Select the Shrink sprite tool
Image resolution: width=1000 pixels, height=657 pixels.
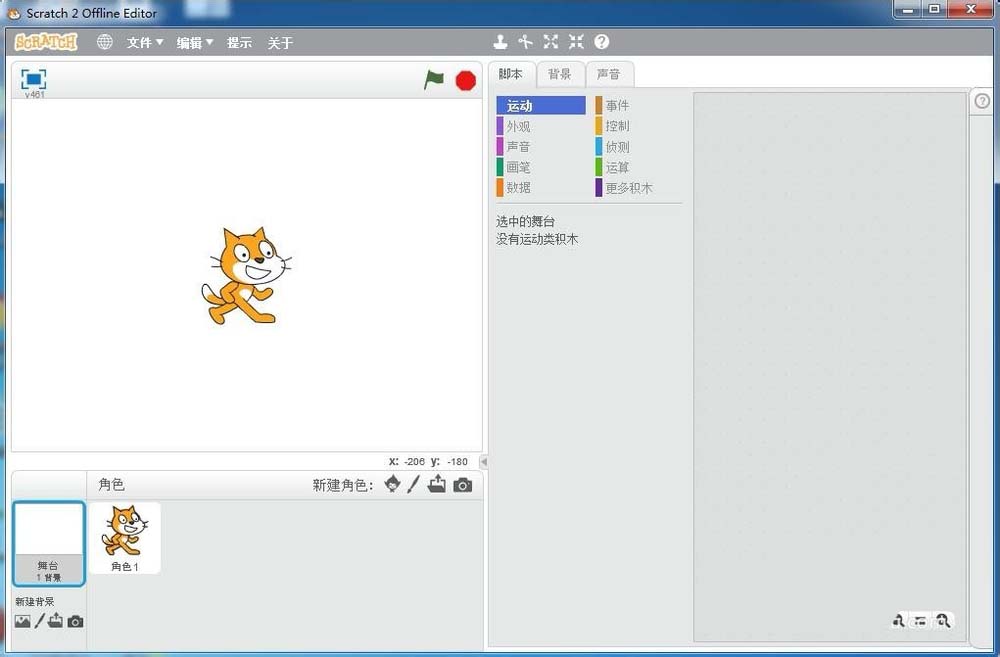click(576, 42)
